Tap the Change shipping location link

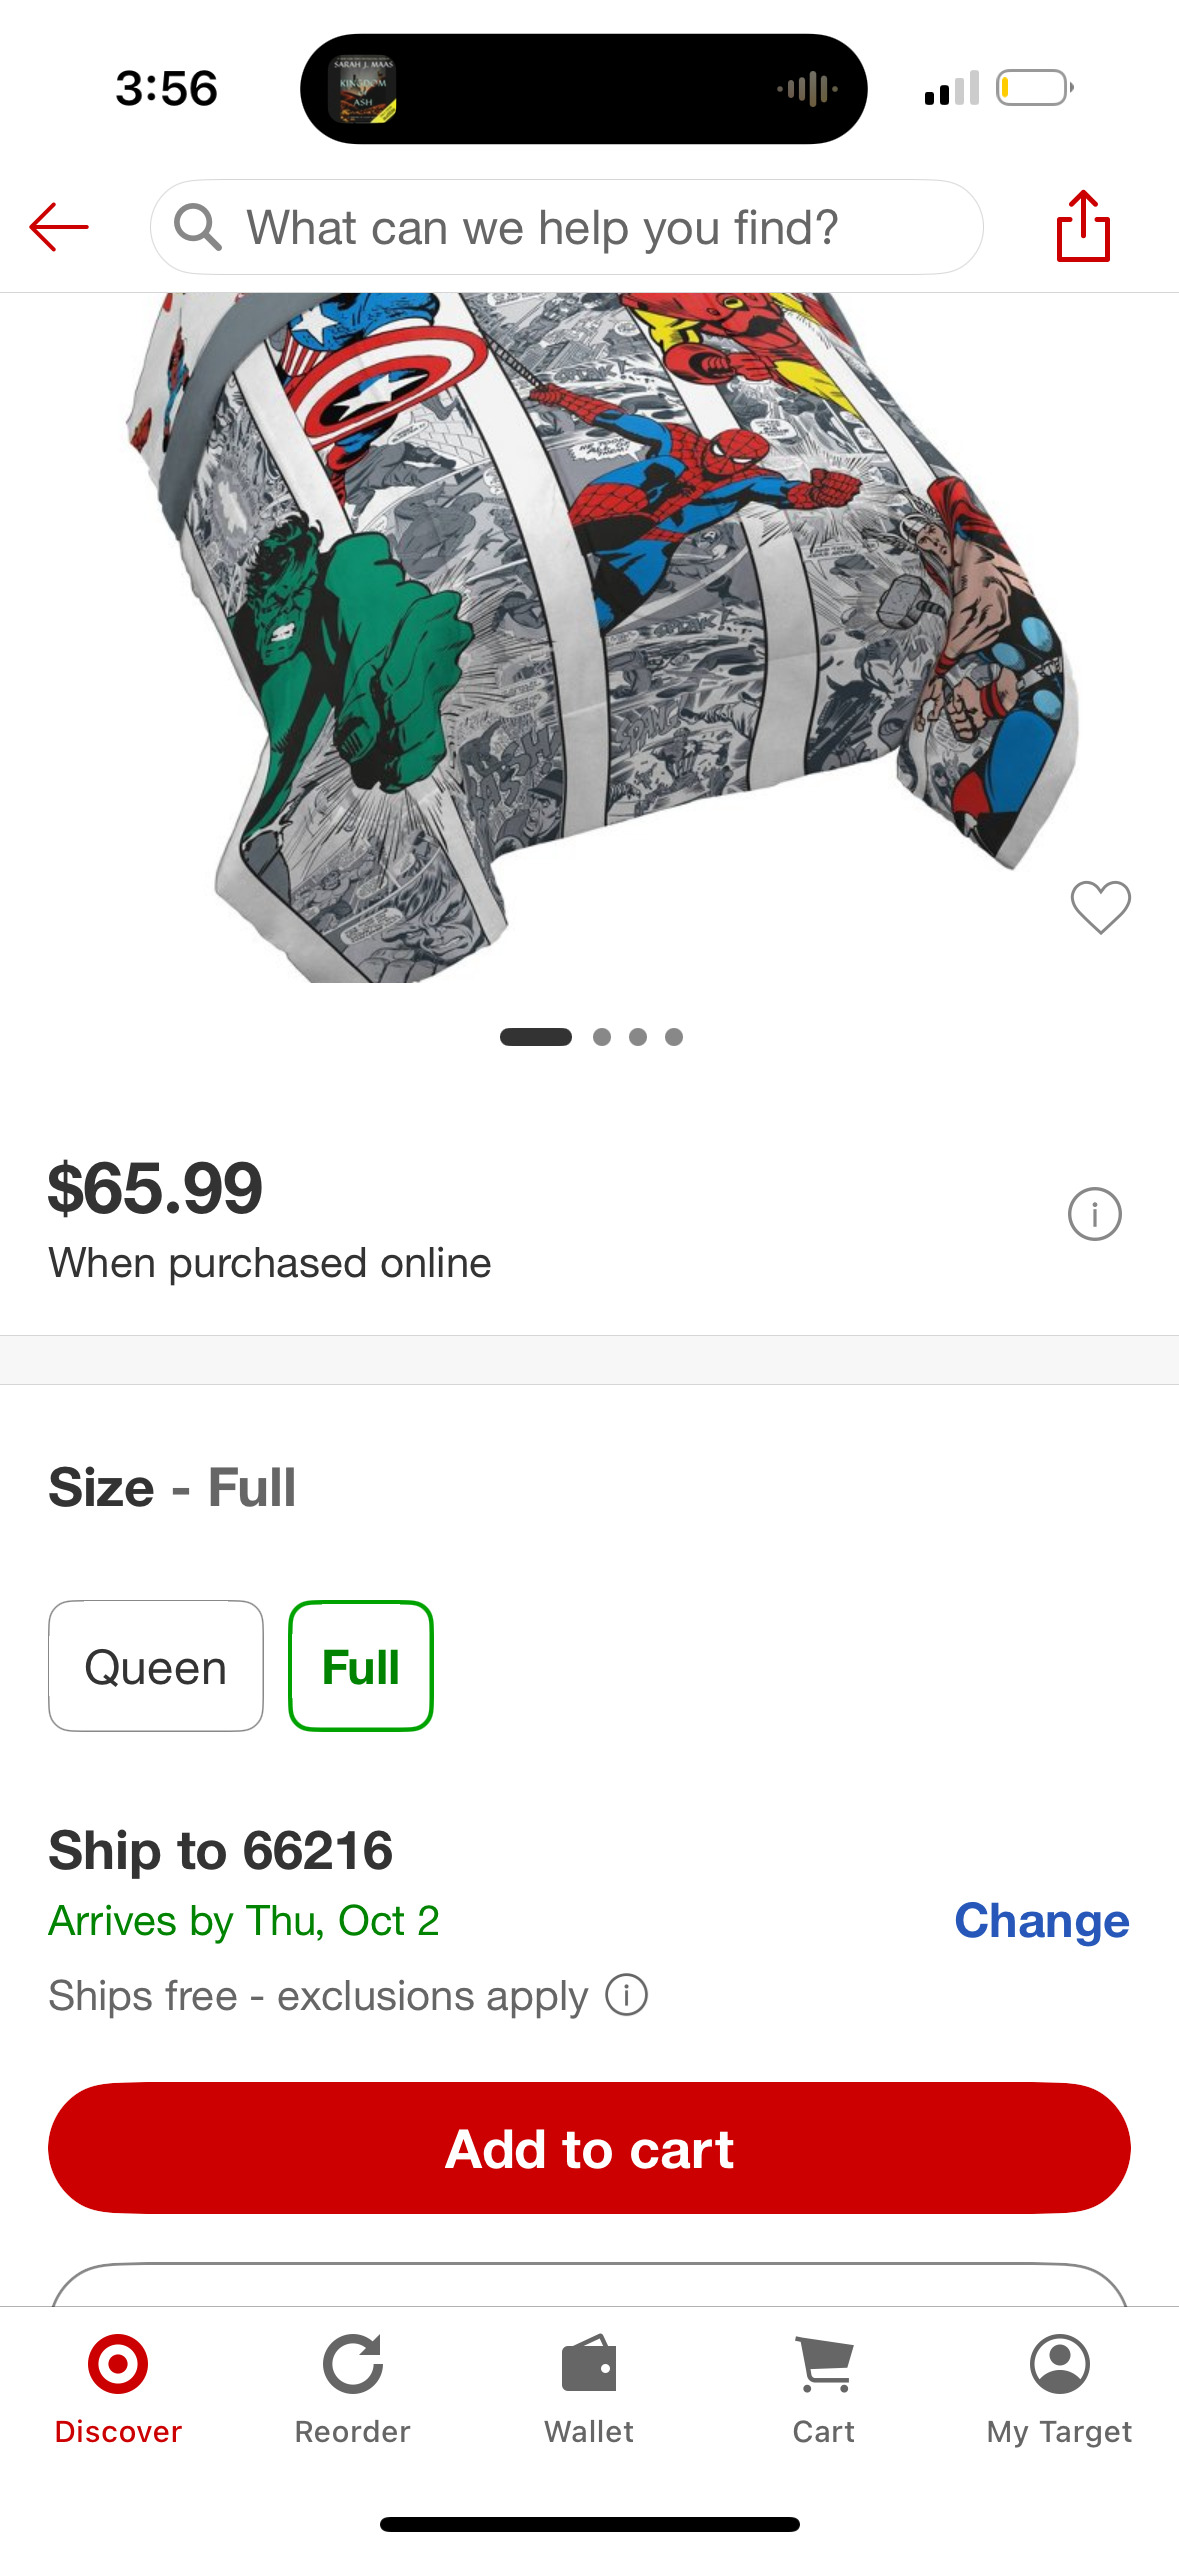1041,1920
